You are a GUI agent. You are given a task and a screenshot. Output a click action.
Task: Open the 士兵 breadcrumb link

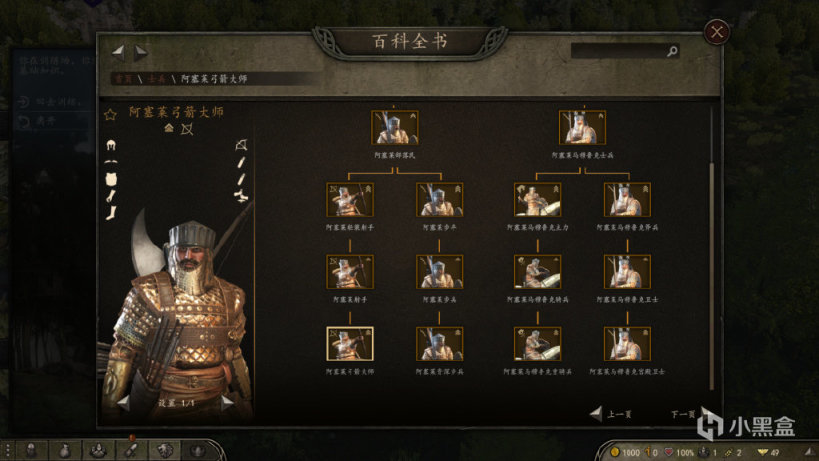coord(156,79)
